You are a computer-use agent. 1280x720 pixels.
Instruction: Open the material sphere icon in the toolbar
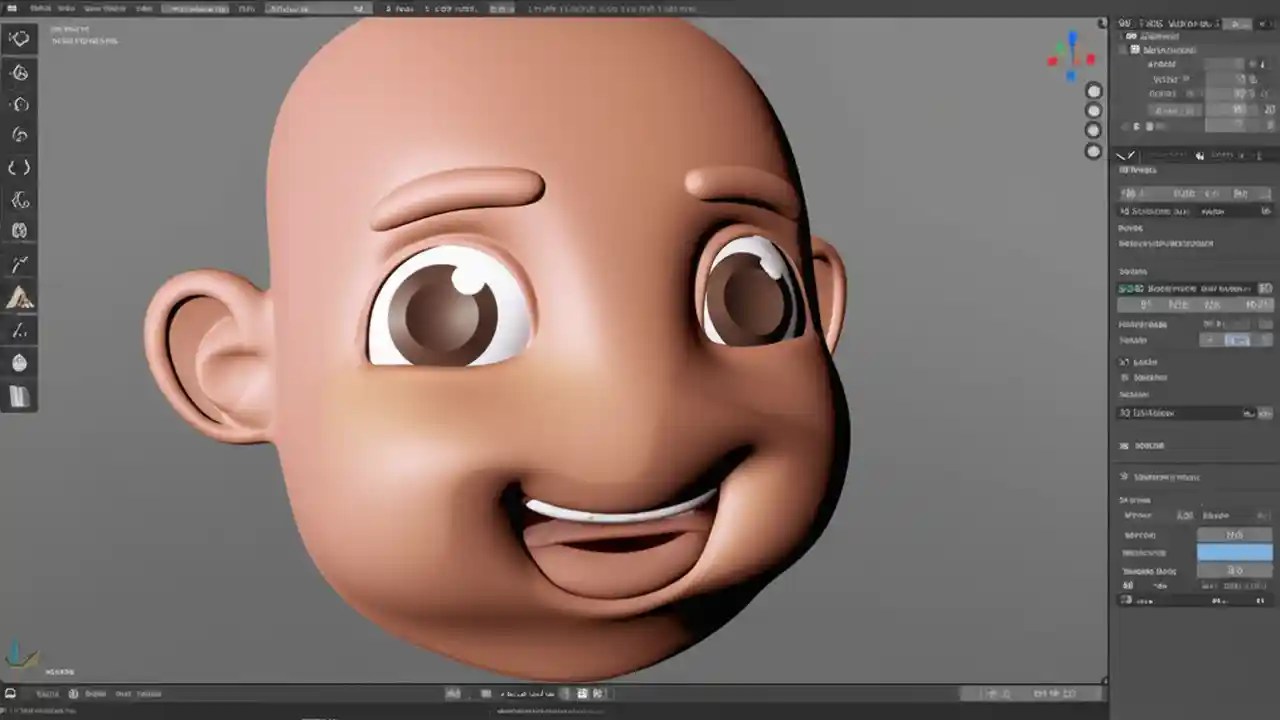coord(20,362)
